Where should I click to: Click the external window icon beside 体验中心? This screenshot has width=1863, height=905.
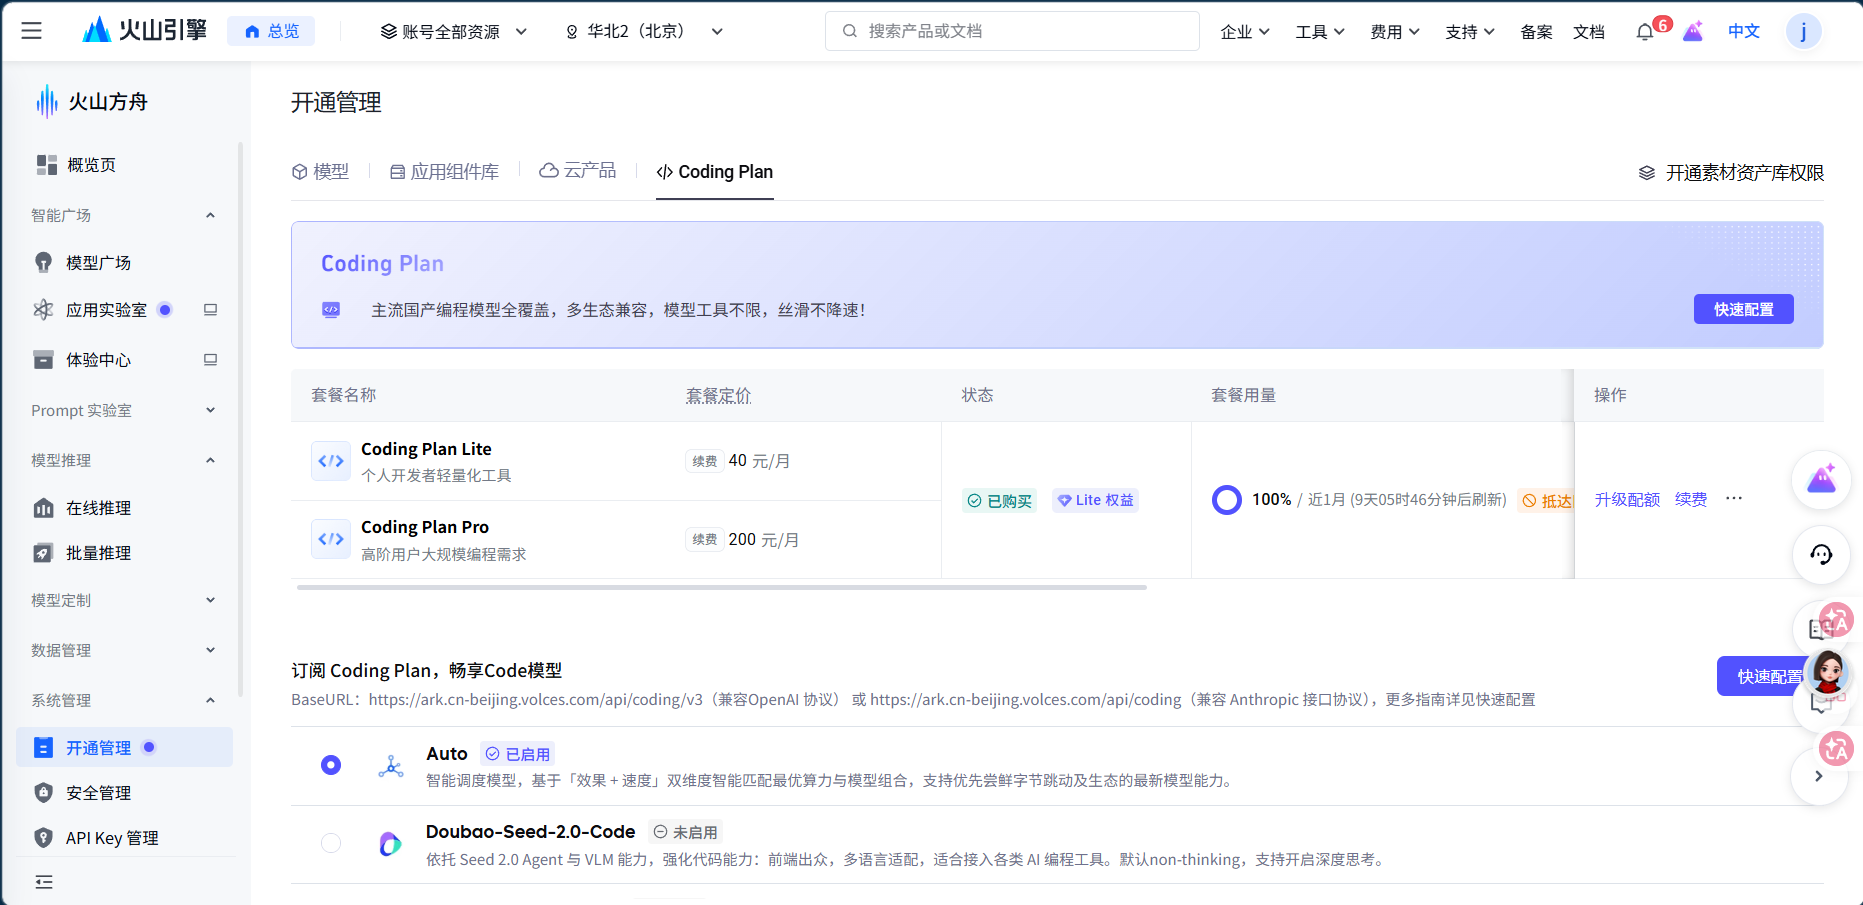pos(210,360)
